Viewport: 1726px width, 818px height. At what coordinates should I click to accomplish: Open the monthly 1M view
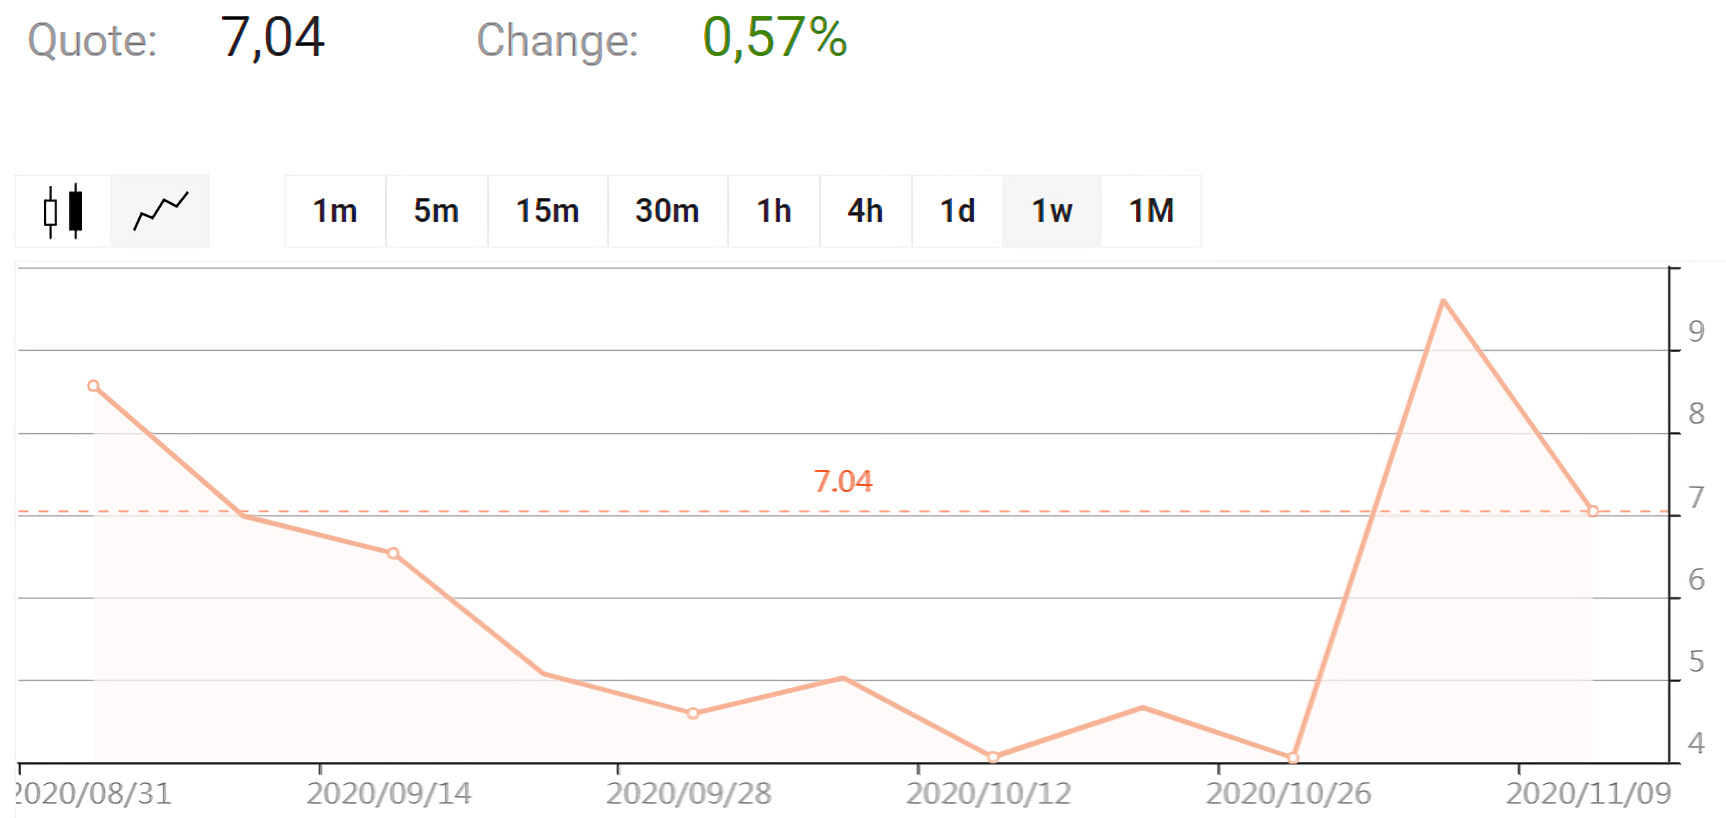point(1150,210)
